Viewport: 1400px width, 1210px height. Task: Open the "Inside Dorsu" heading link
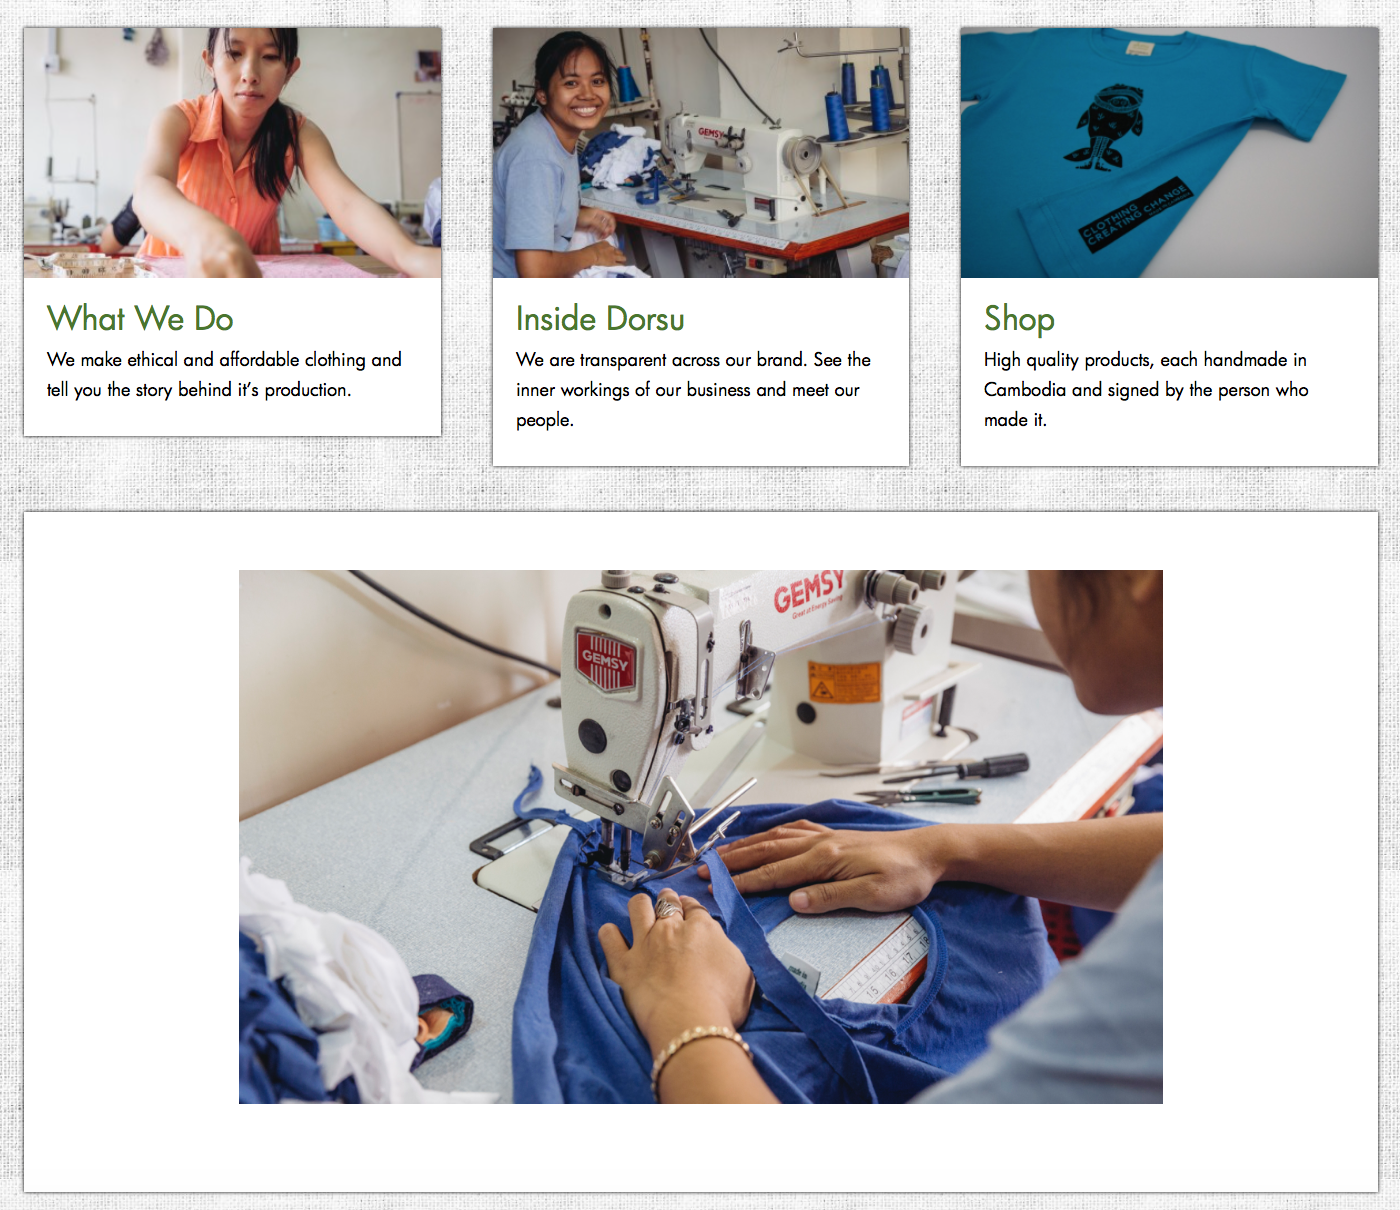[600, 319]
